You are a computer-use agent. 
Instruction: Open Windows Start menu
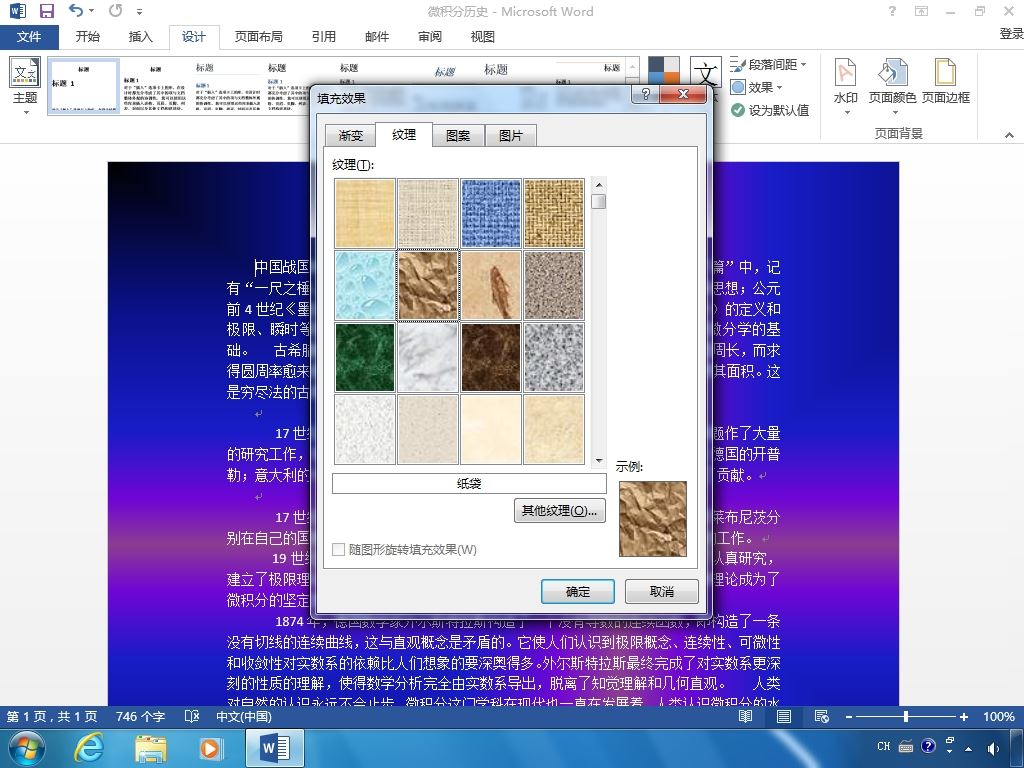pos(27,748)
